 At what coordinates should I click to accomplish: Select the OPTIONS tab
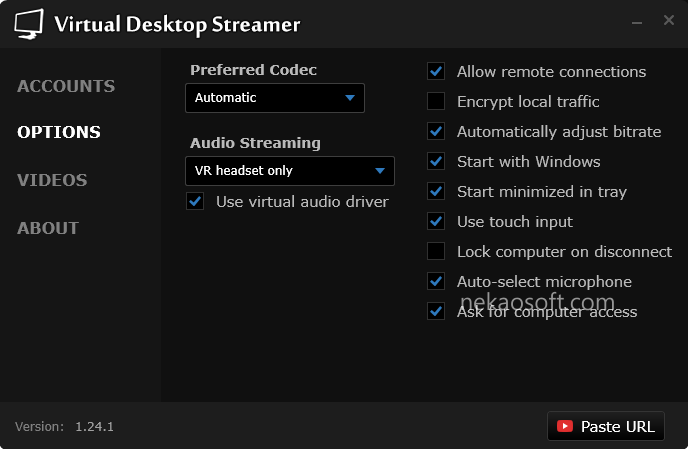[59, 132]
